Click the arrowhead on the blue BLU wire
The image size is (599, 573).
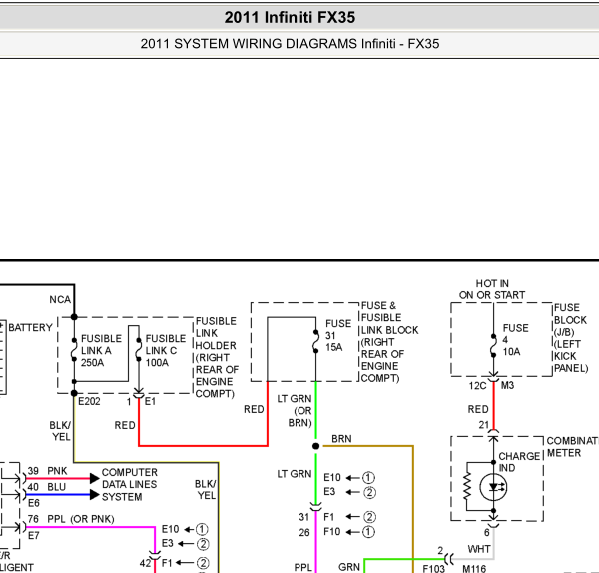click(95, 495)
